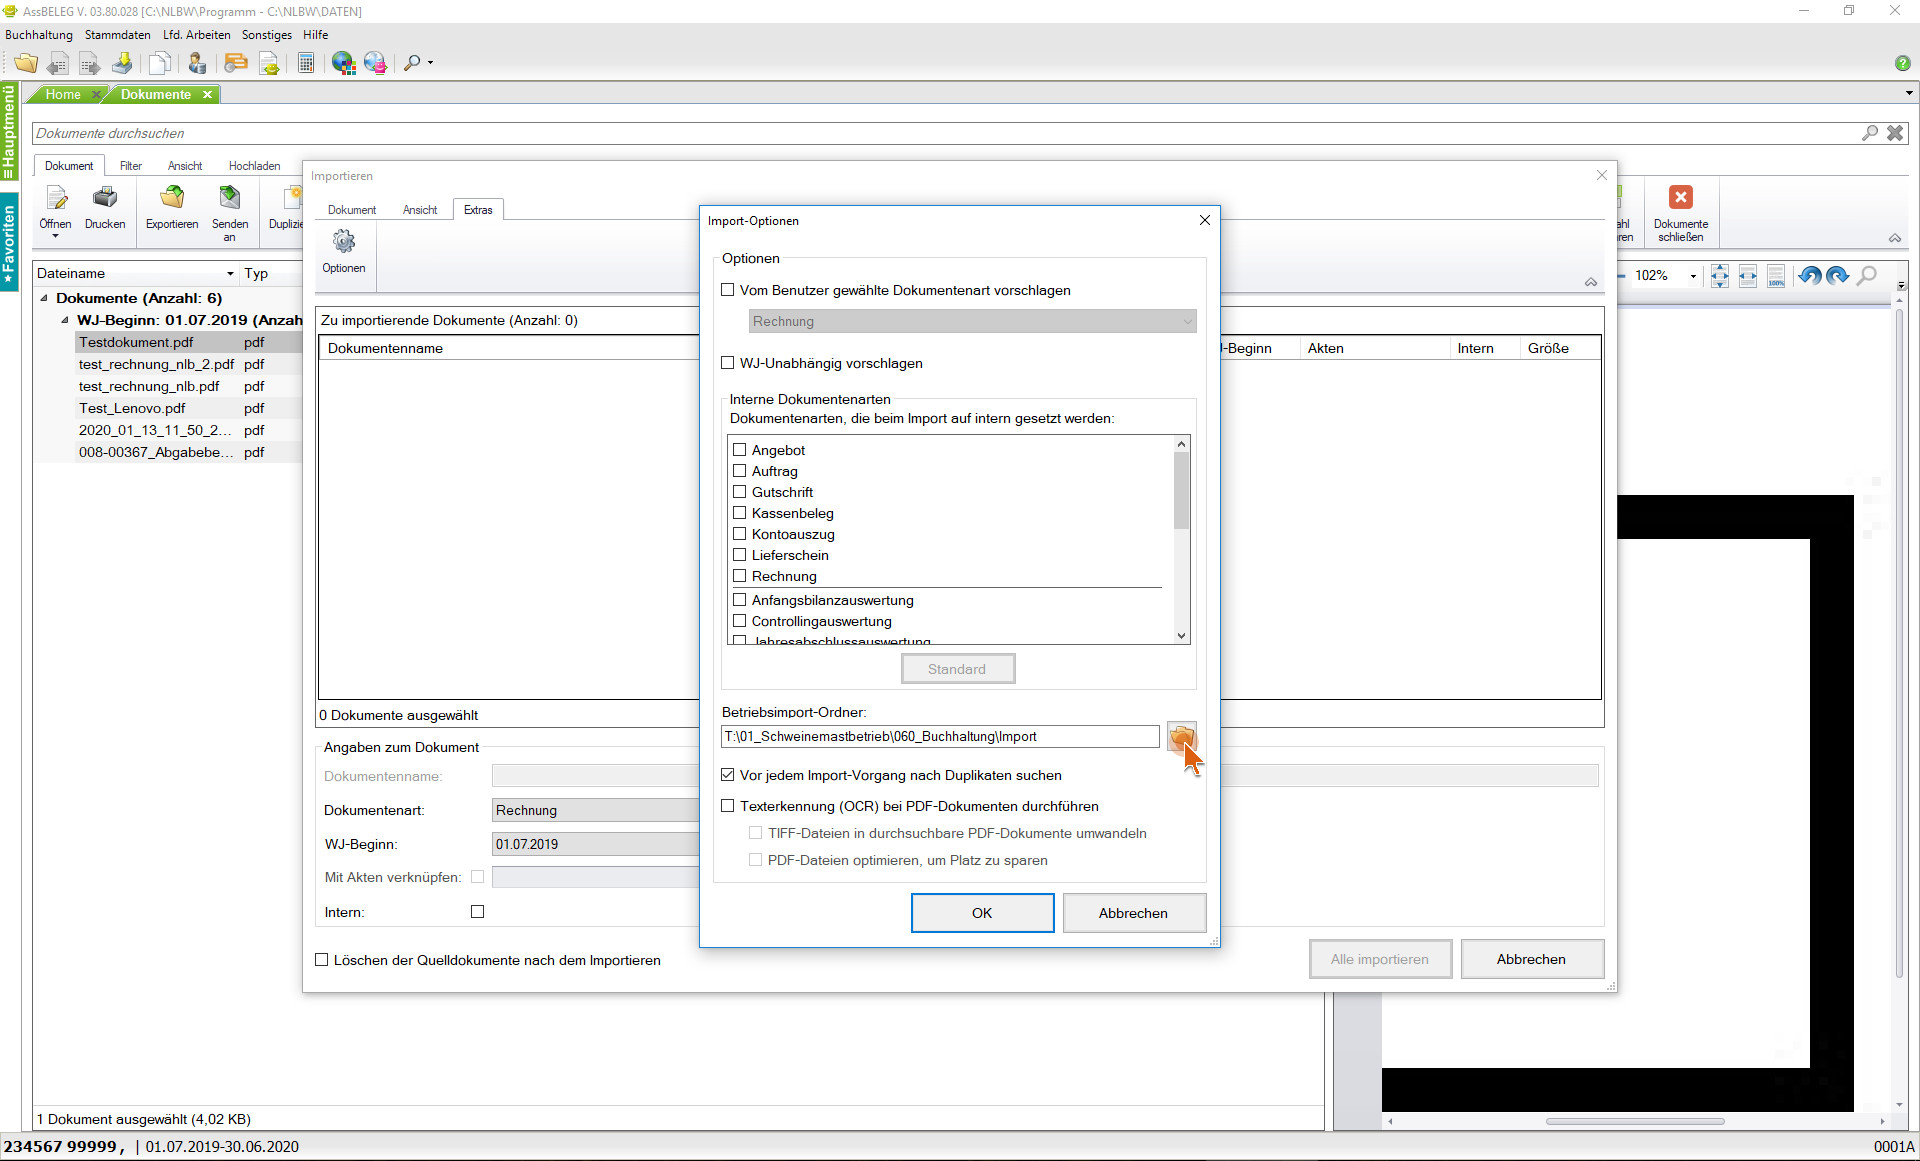Open the yellow folder toolbar icon

coord(26,63)
